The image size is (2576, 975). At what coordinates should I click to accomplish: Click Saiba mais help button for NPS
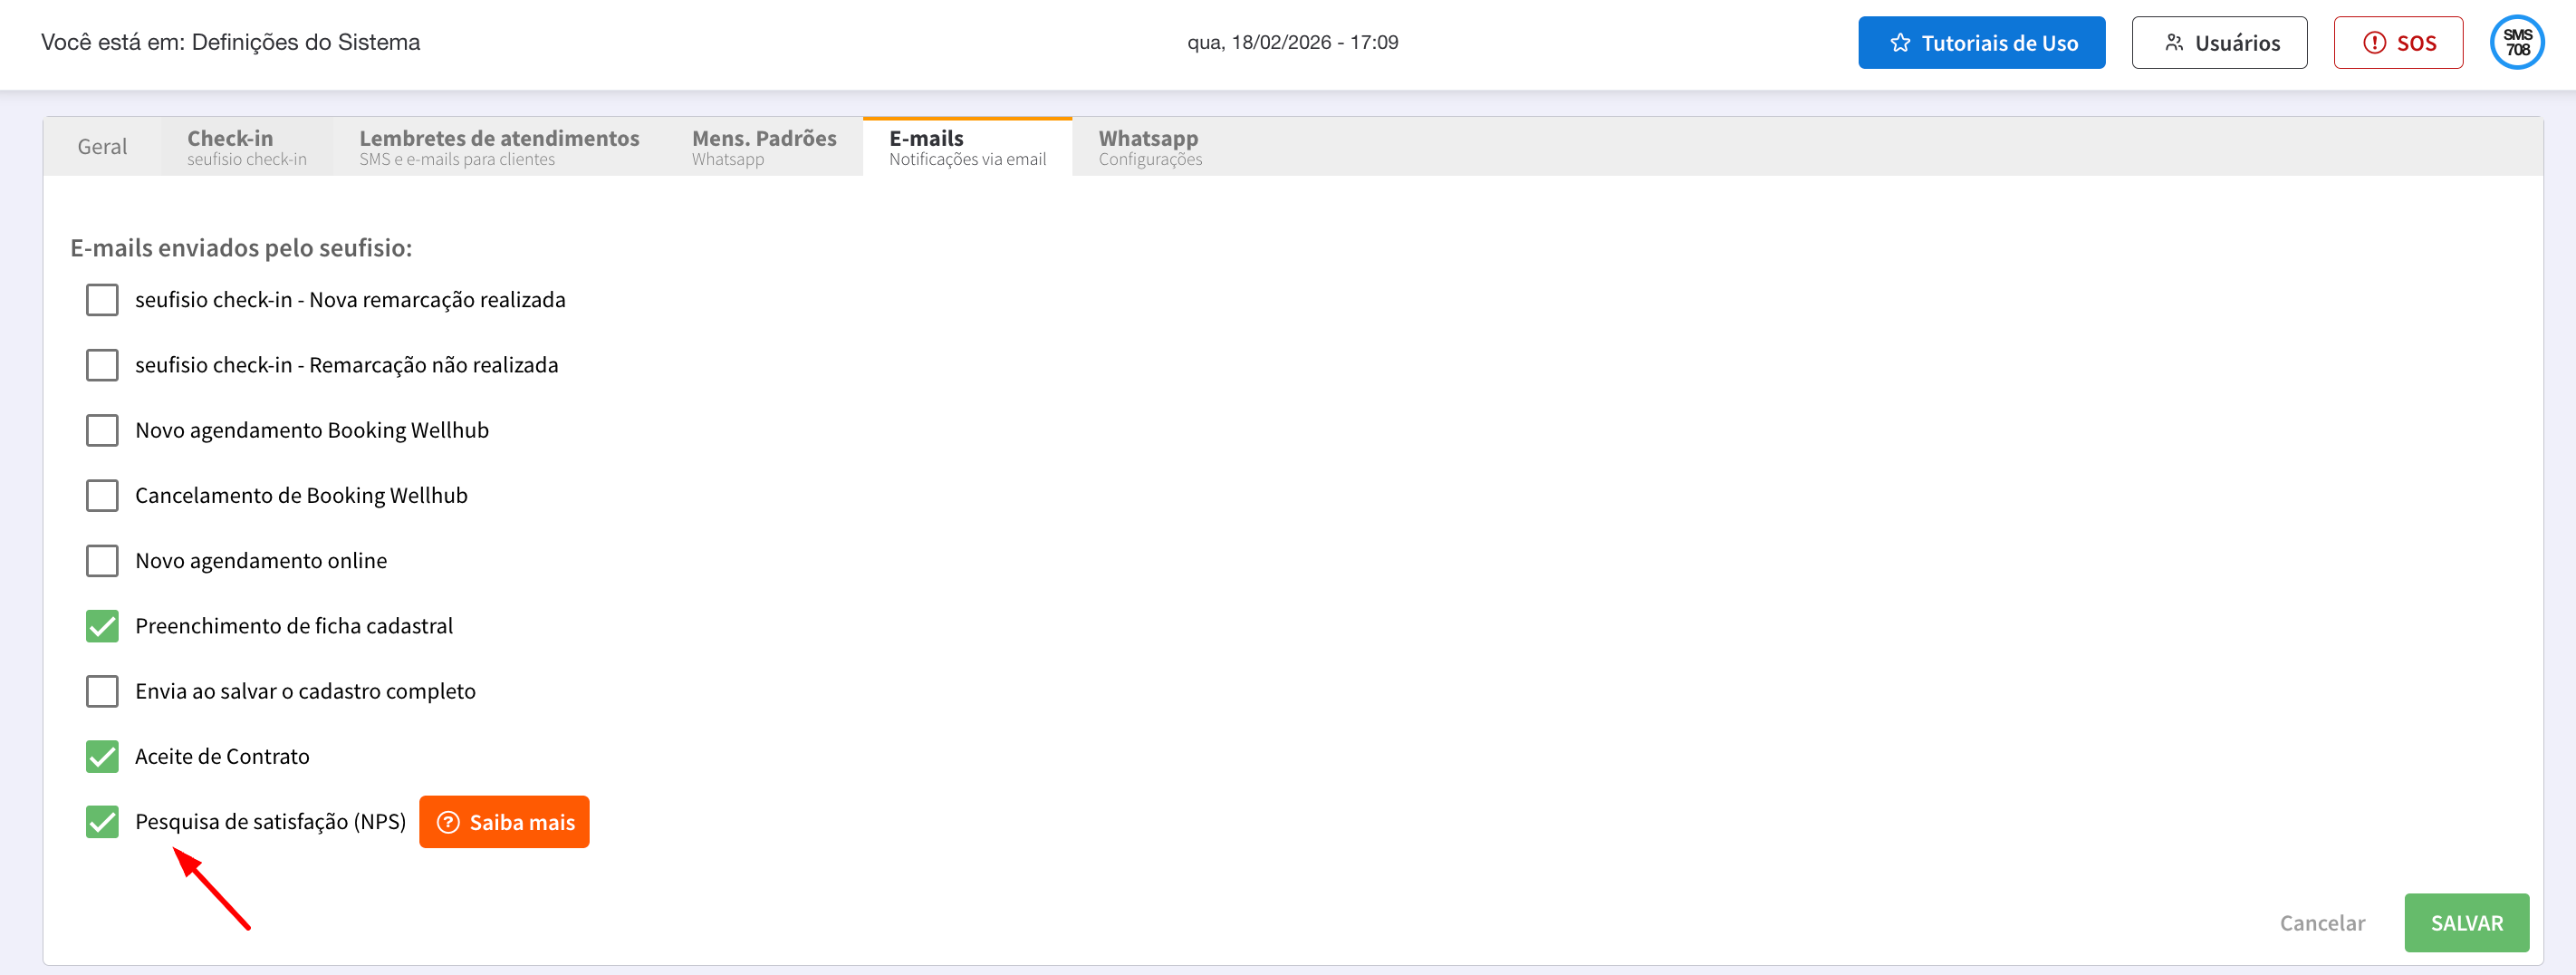point(504,822)
